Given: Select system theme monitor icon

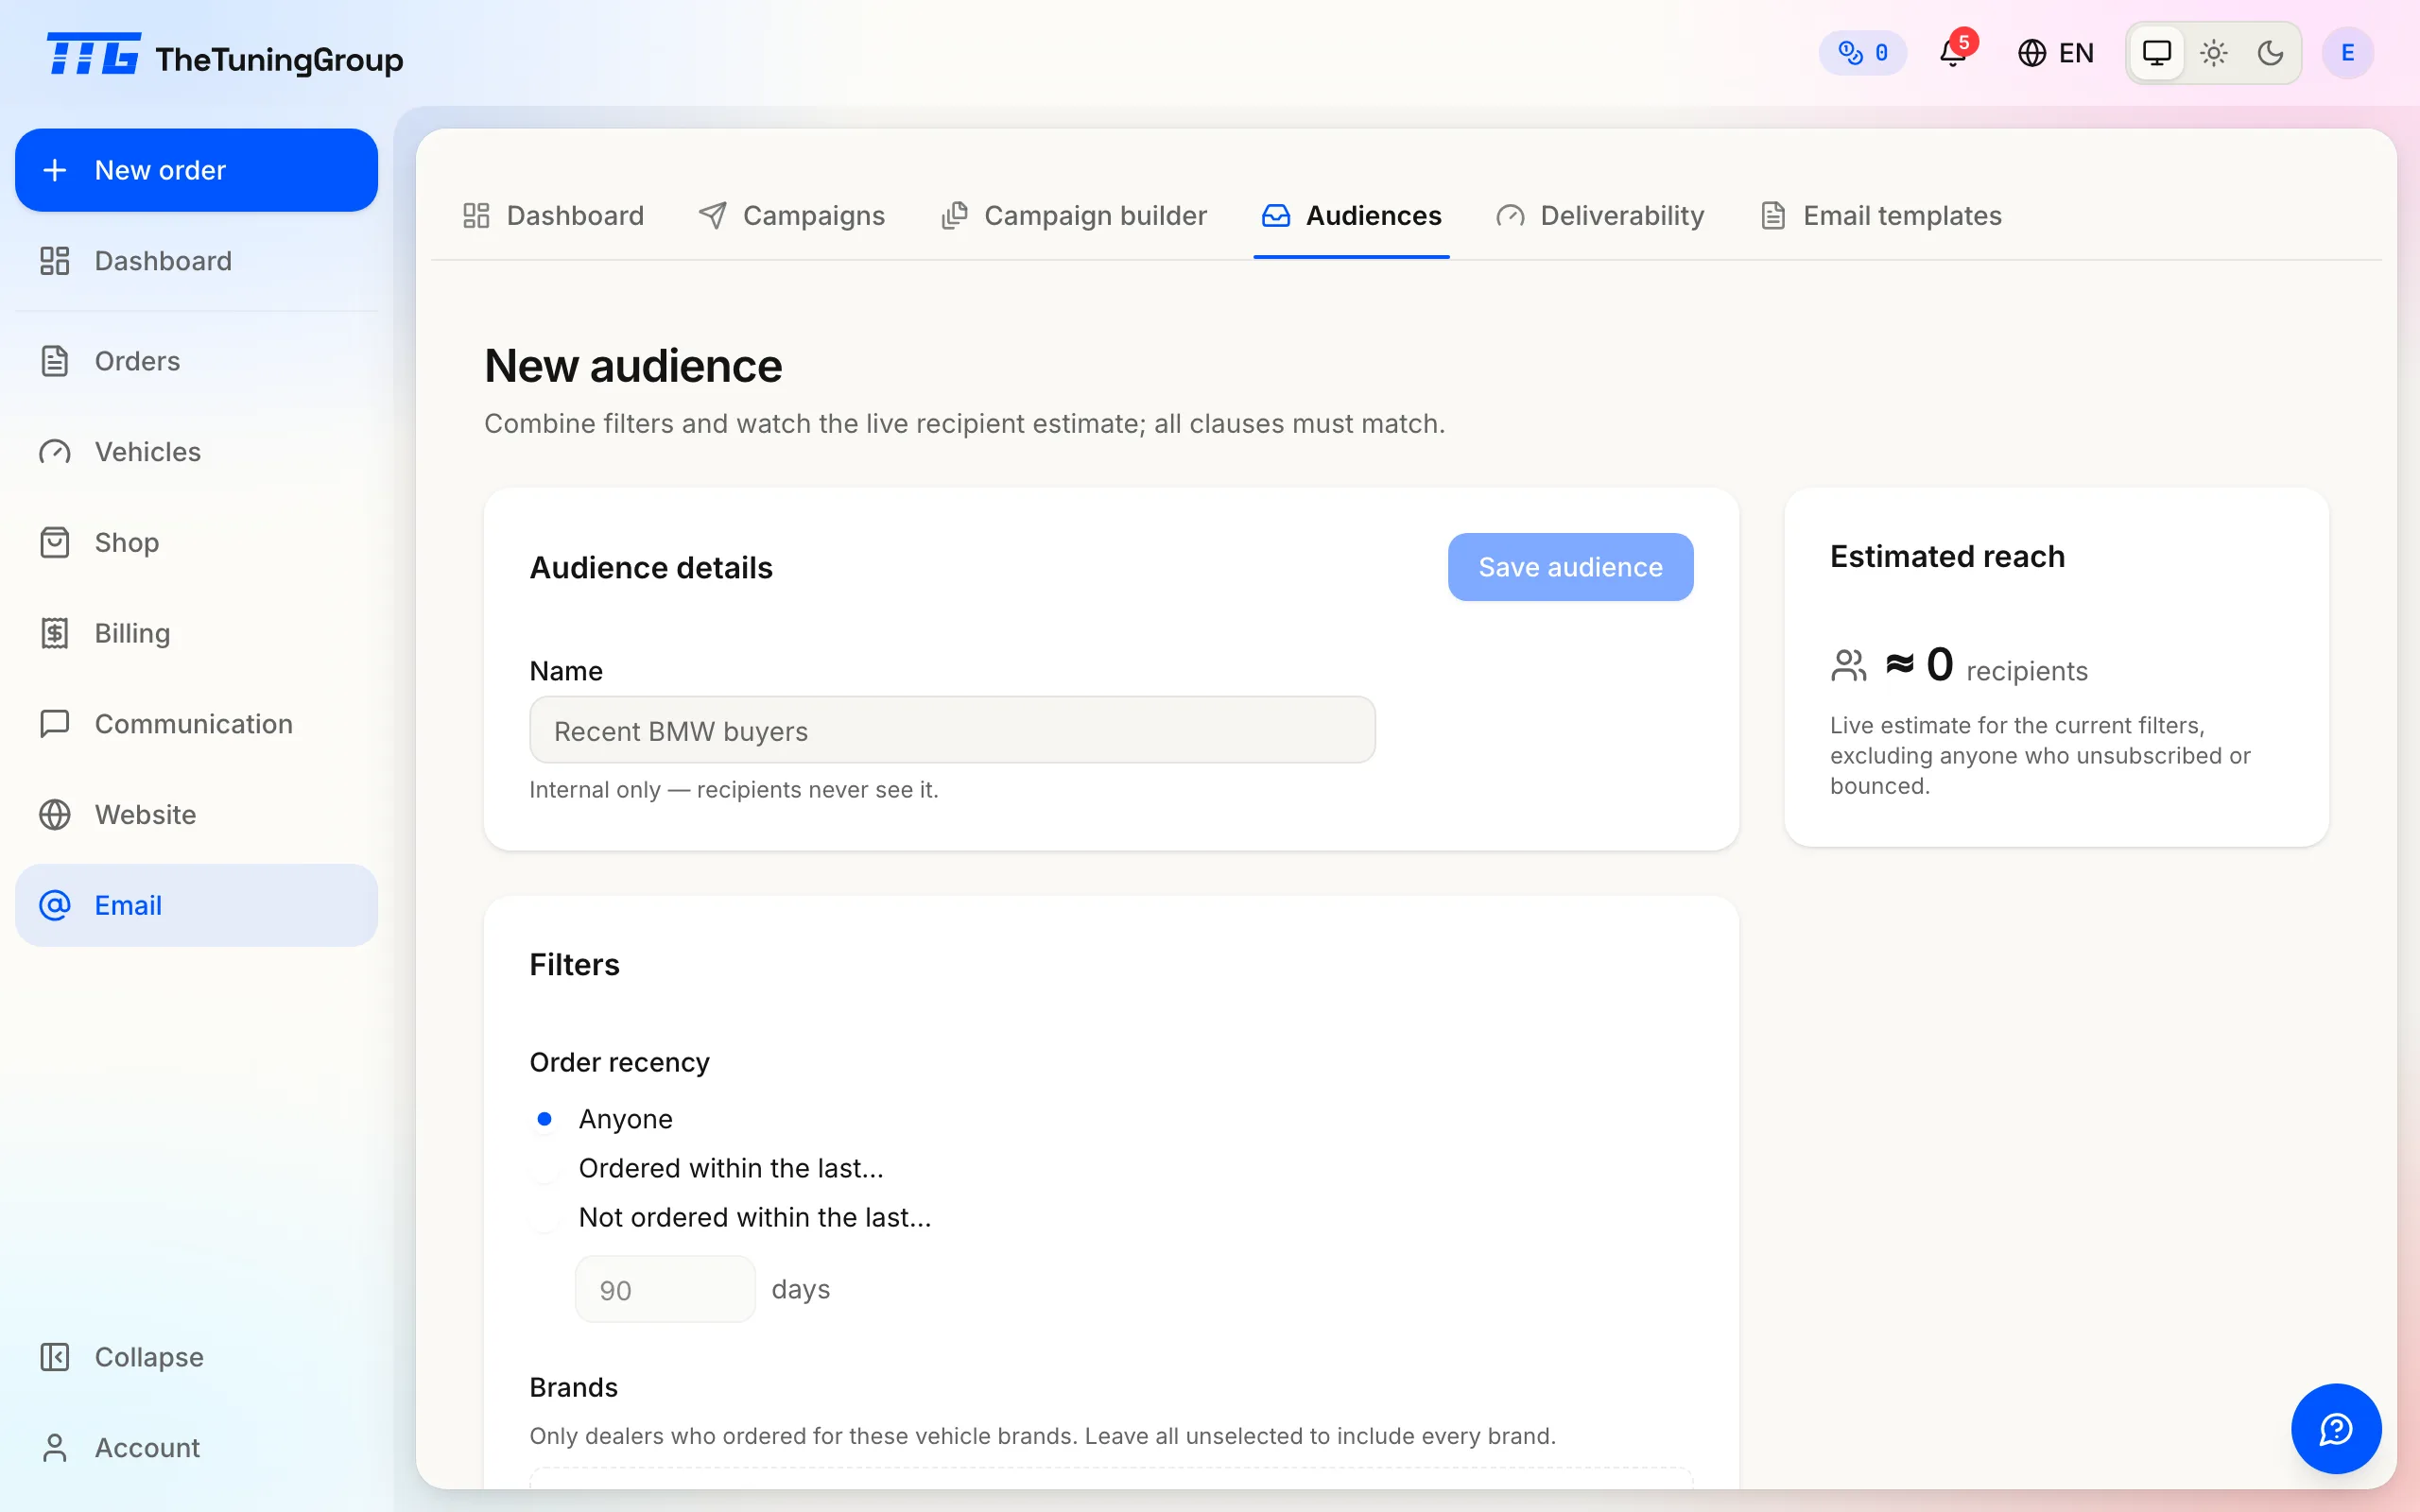Looking at the screenshot, I should (2157, 53).
